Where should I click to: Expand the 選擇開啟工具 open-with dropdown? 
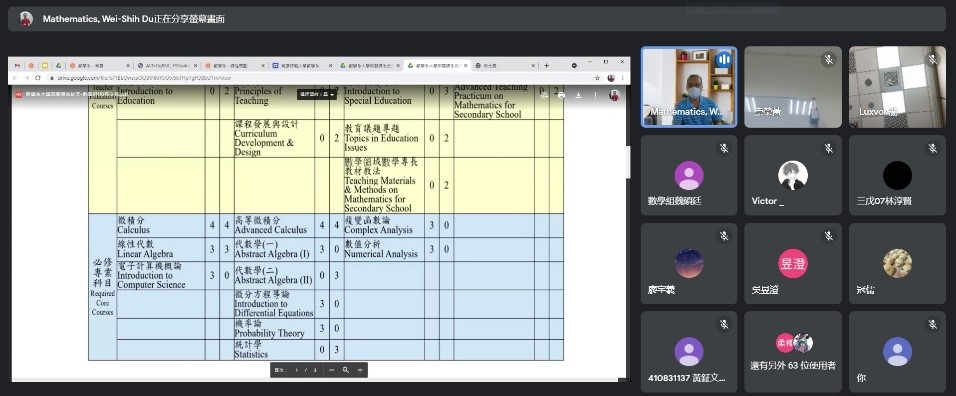point(316,94)
